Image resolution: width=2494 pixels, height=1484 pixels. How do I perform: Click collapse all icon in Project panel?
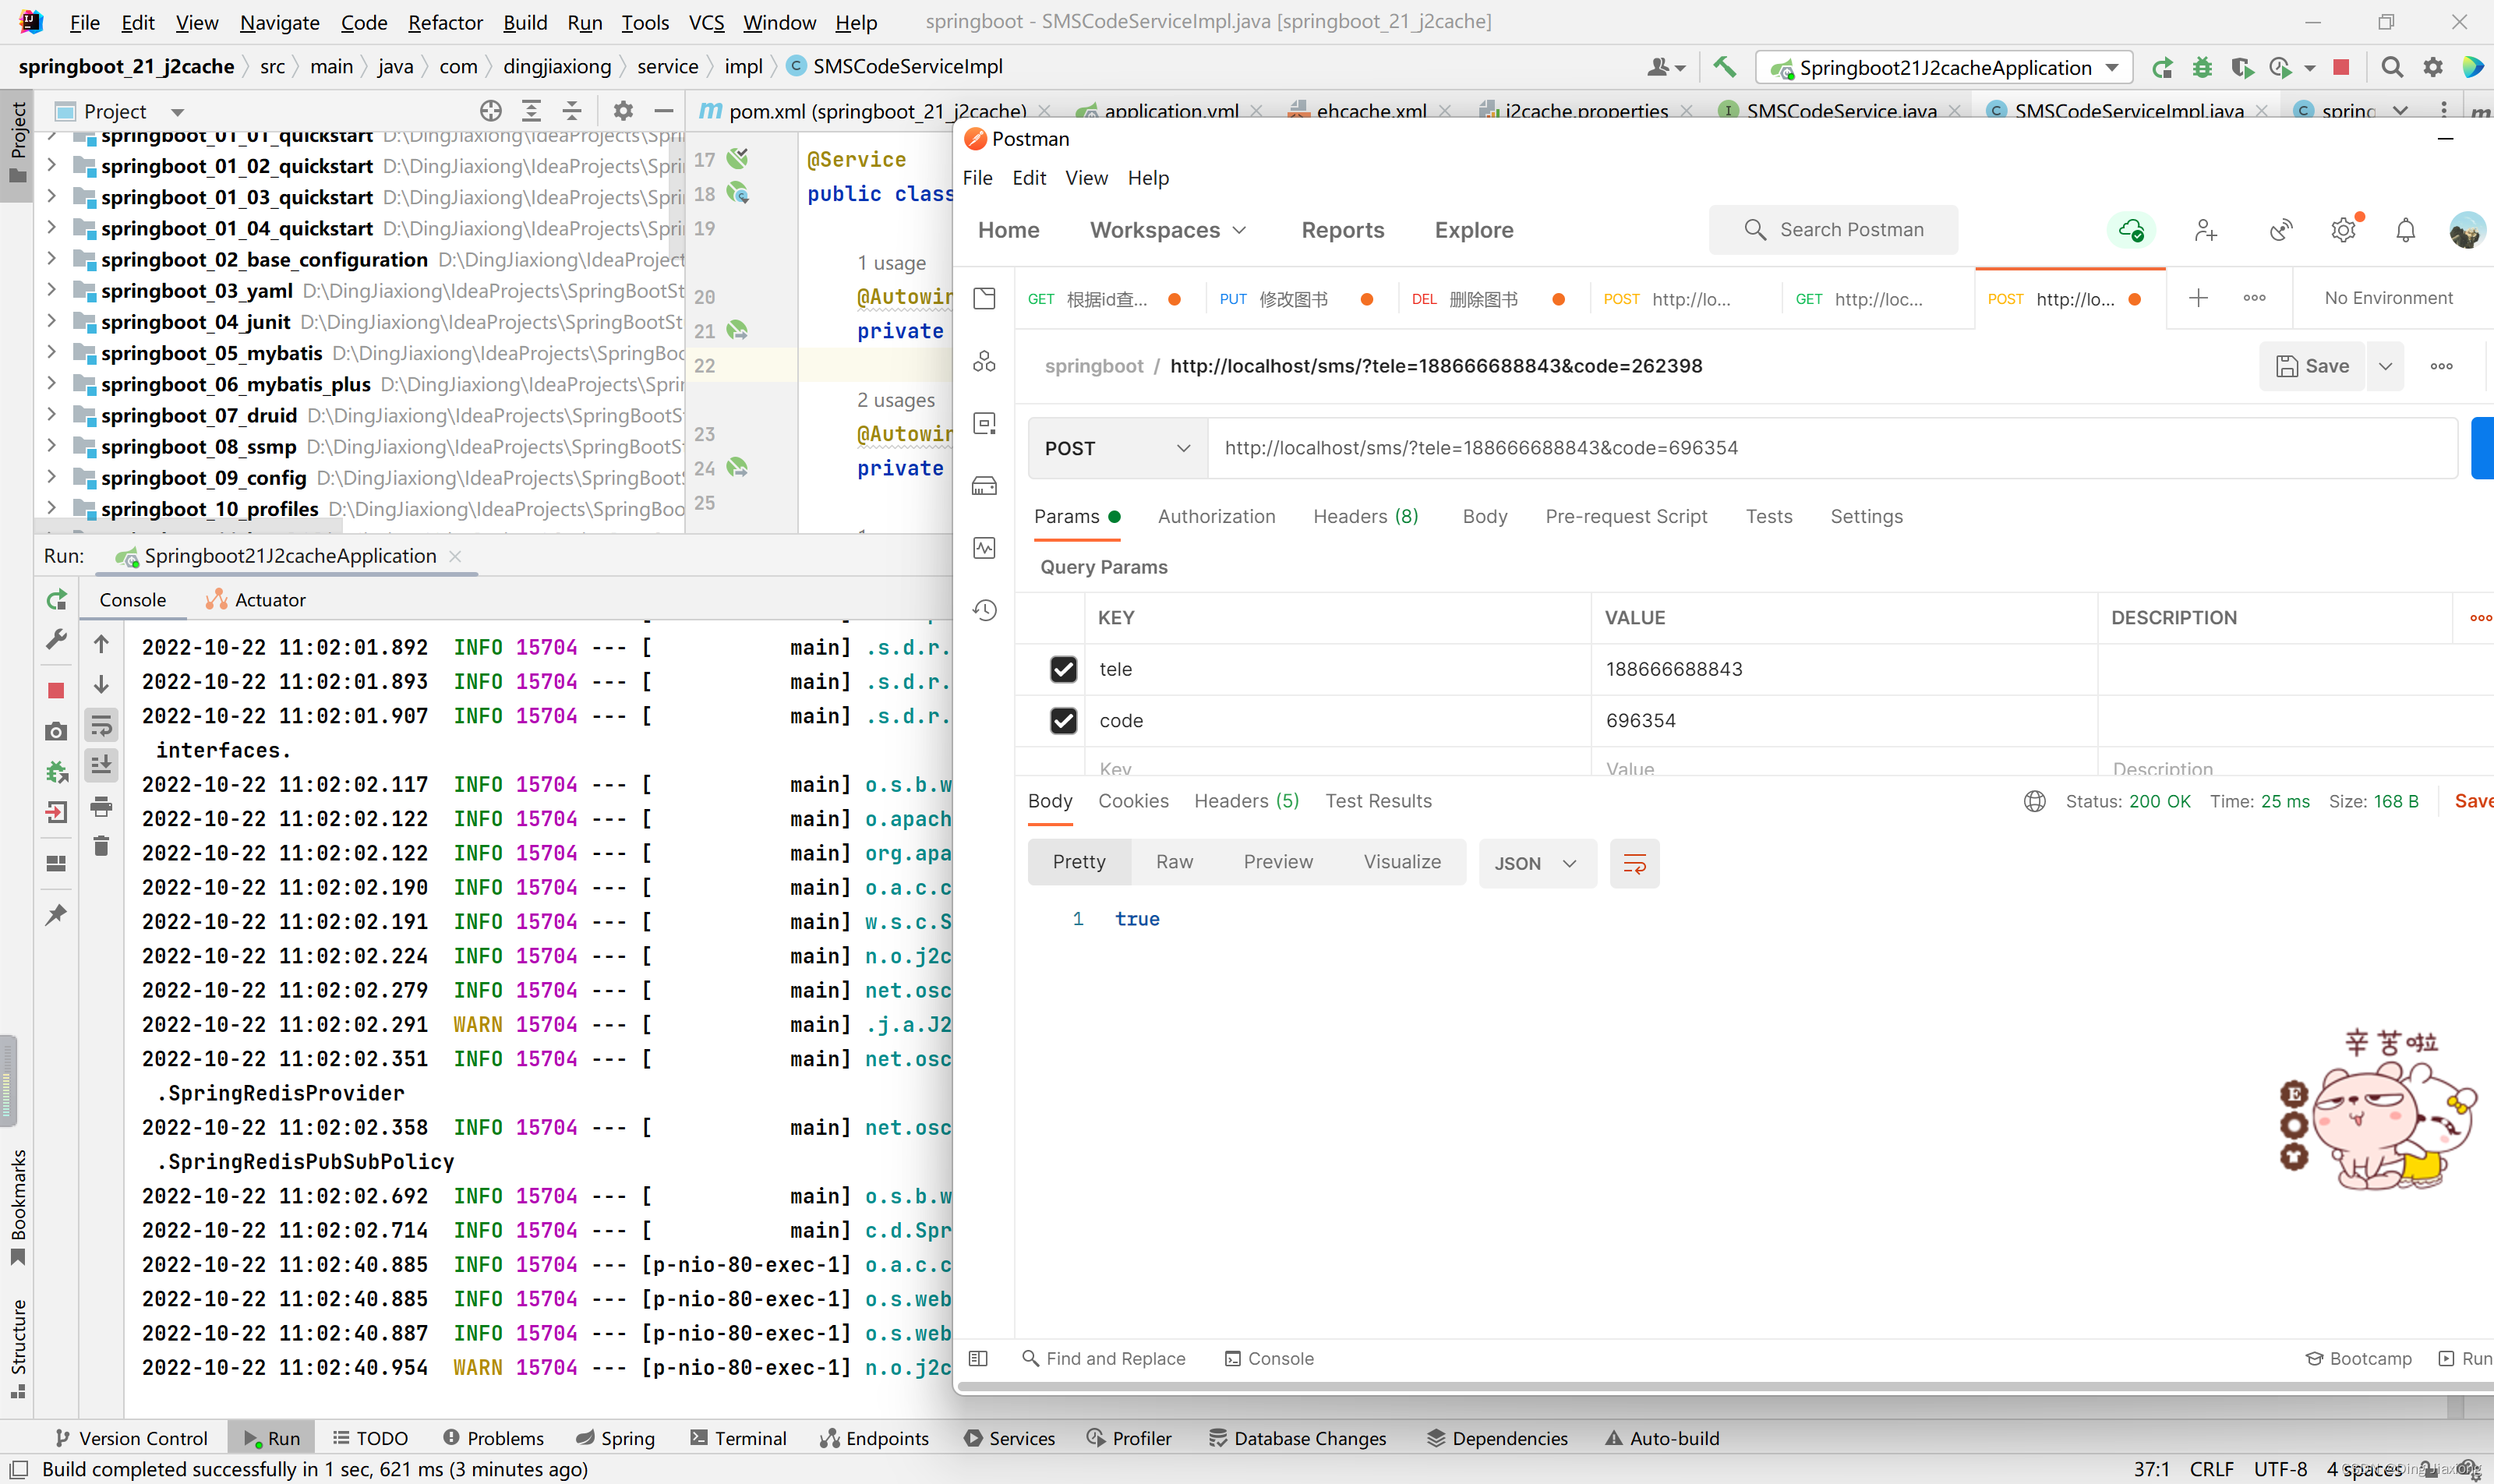pyautogui.click(x=572, y=111)
